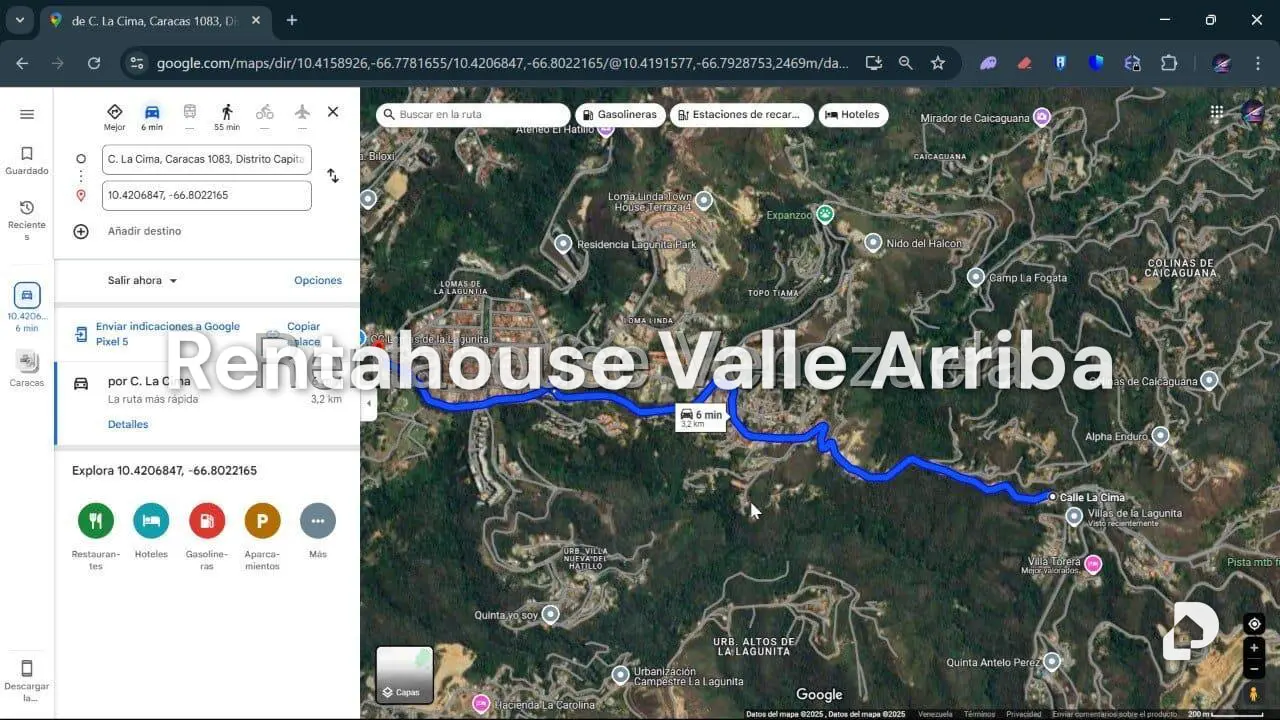Open the Guardado saved places
The height and width of the screenshot is (720, 1280).
[27, 160]
